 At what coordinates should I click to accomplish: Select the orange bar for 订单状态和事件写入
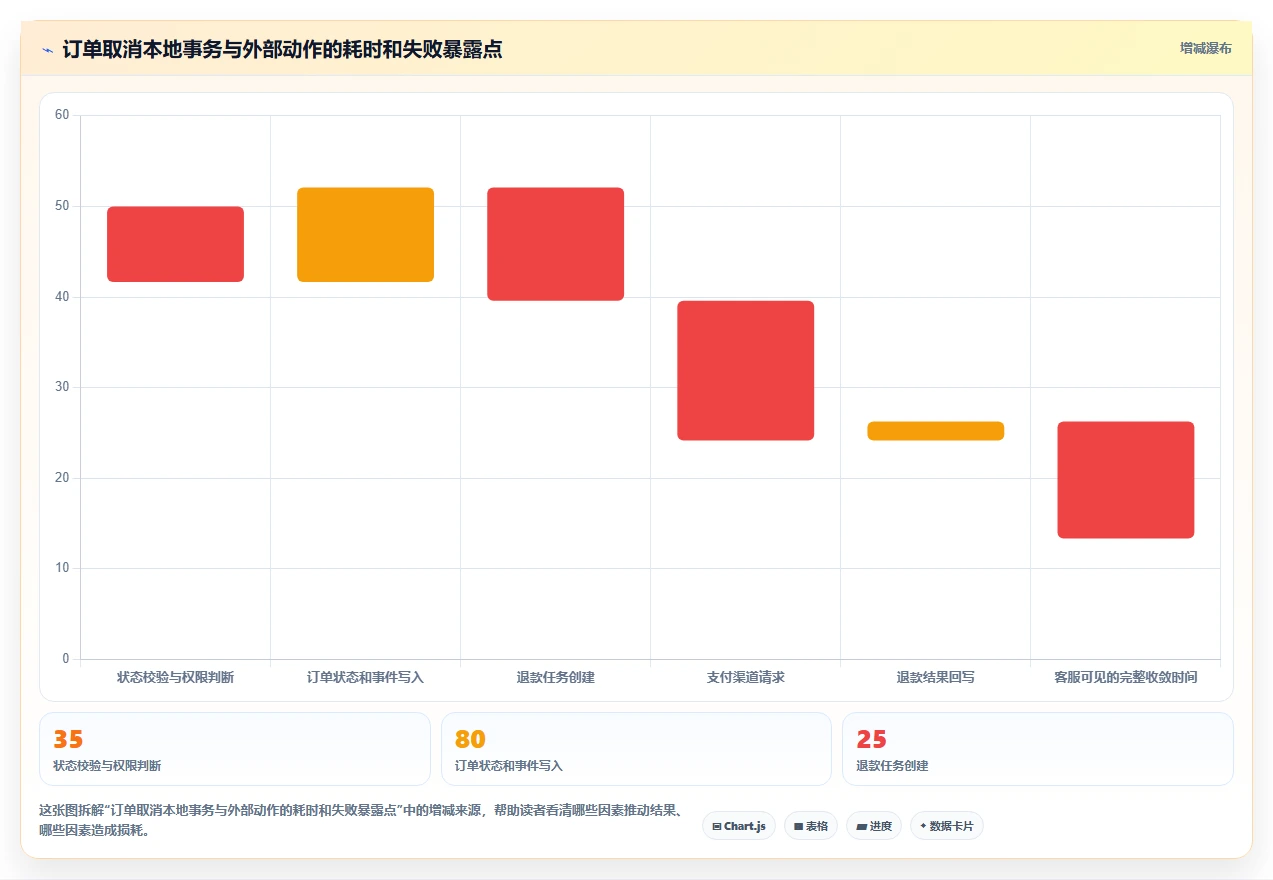(x=365, y=235)
